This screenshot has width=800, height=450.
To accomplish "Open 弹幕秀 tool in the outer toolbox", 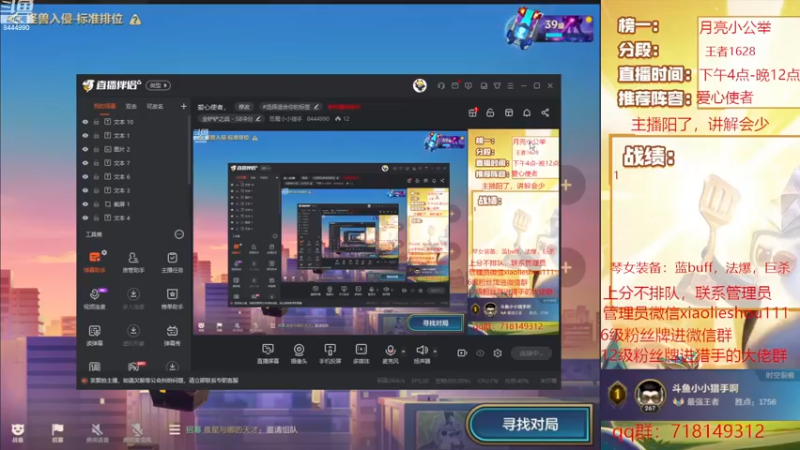I will (x=172, y=335).
